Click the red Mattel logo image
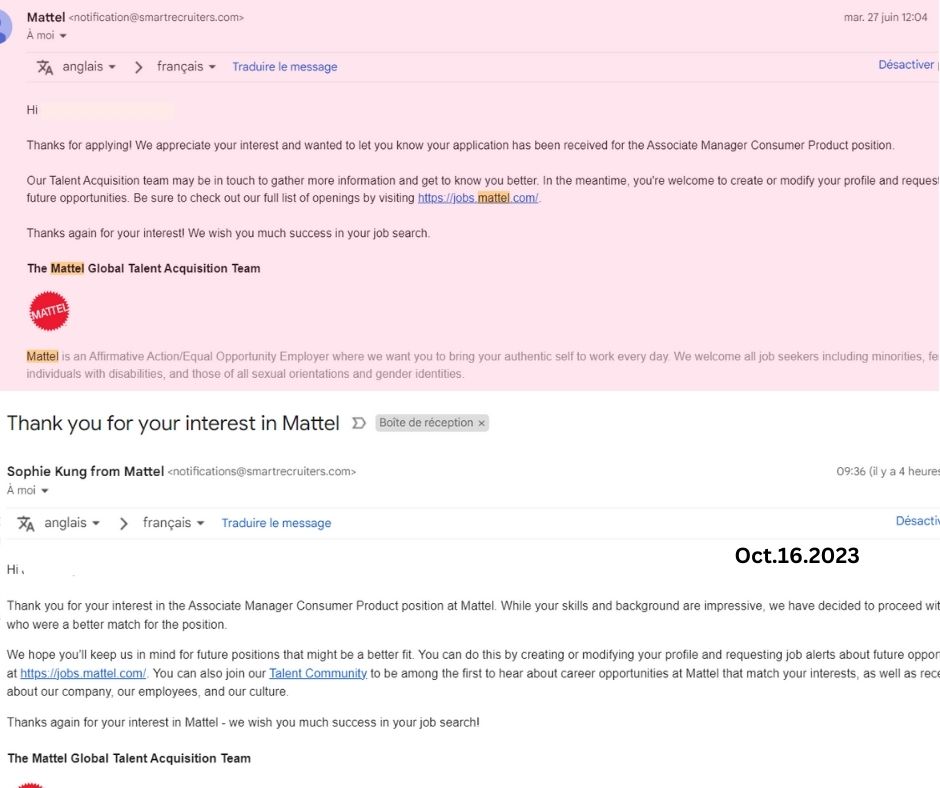Viewport: 940px width, 788px height. coord(49,311)
